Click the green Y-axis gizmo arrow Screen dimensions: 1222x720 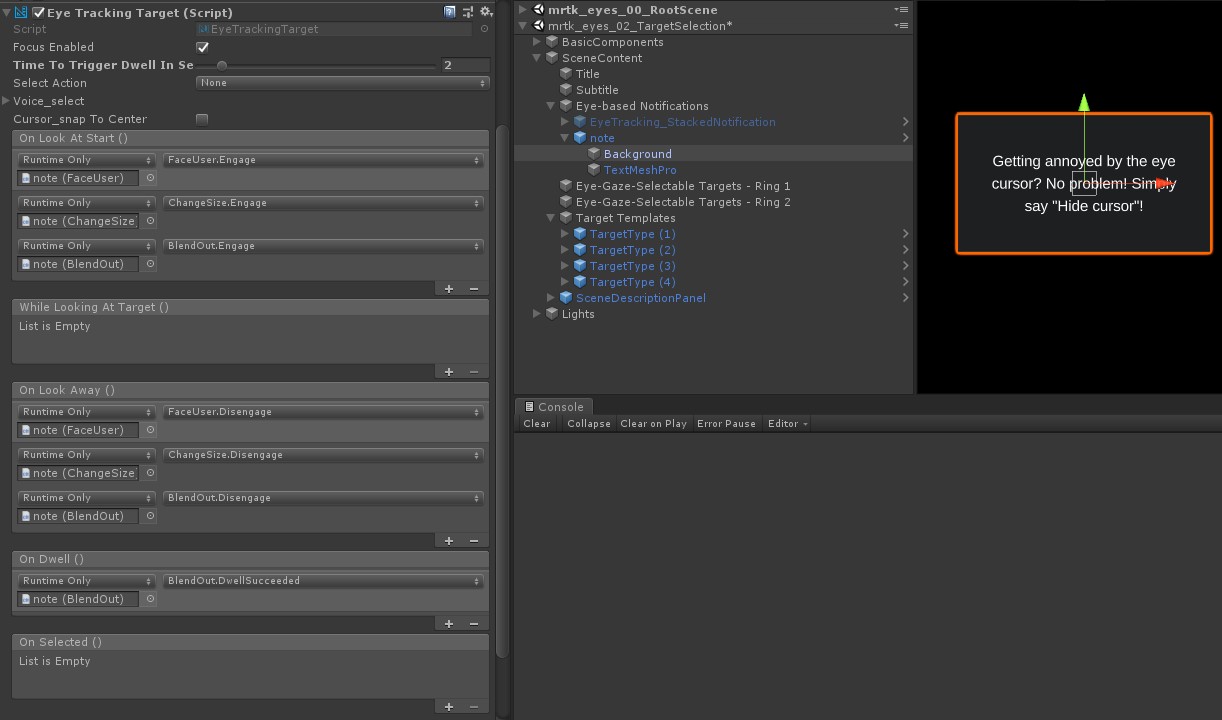(1084, 102)
